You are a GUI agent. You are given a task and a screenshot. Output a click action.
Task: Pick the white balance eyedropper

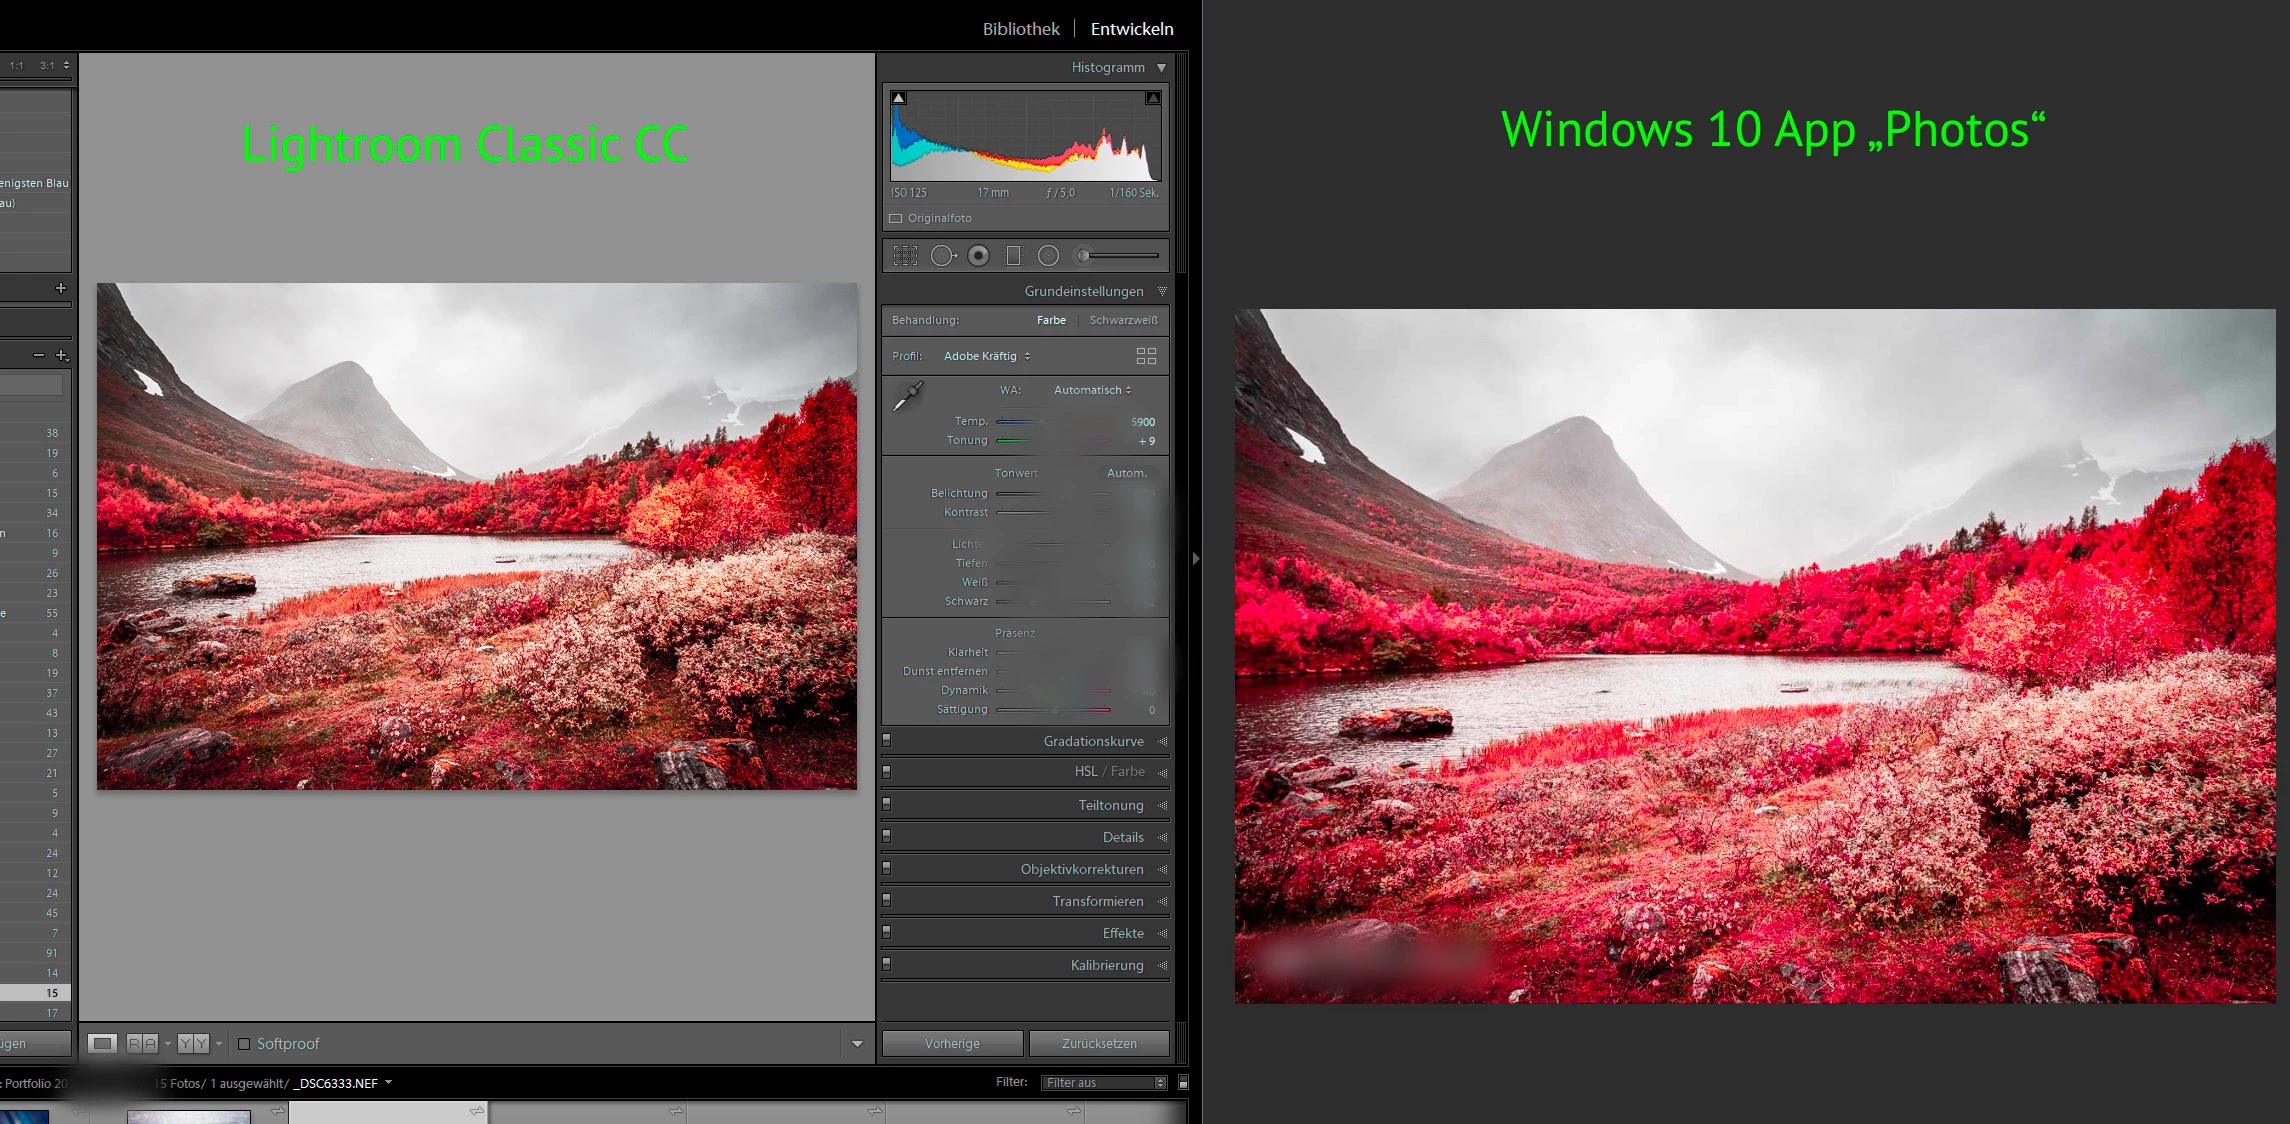coord(908,397)
